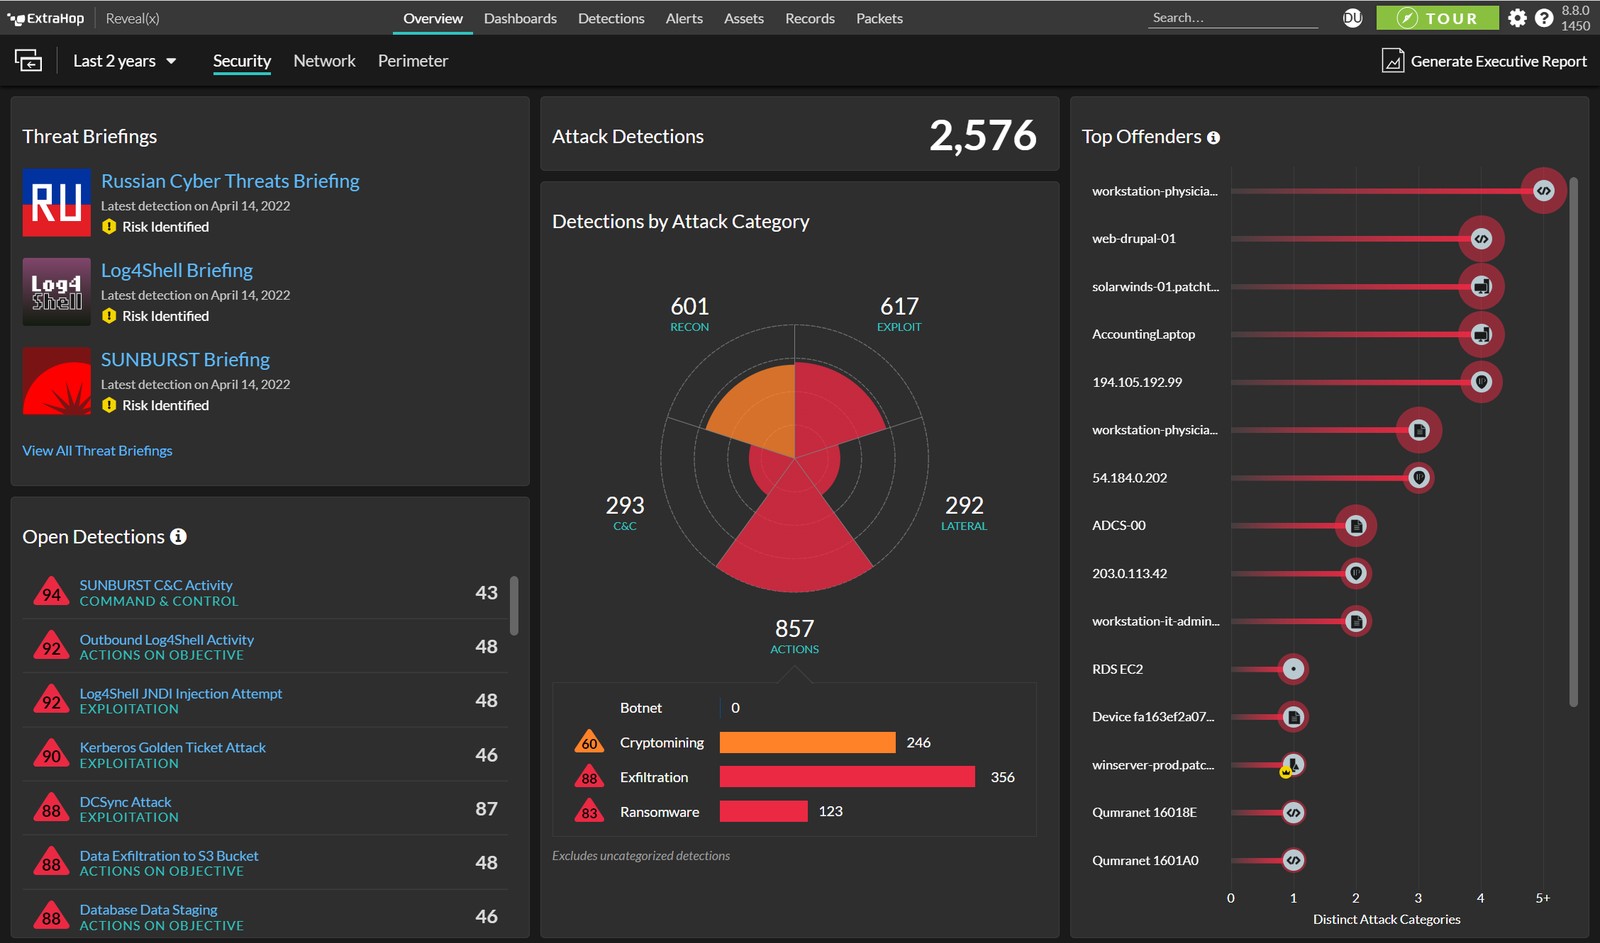Click the solarwinds-01 offender device icon

click(1481, 287)
